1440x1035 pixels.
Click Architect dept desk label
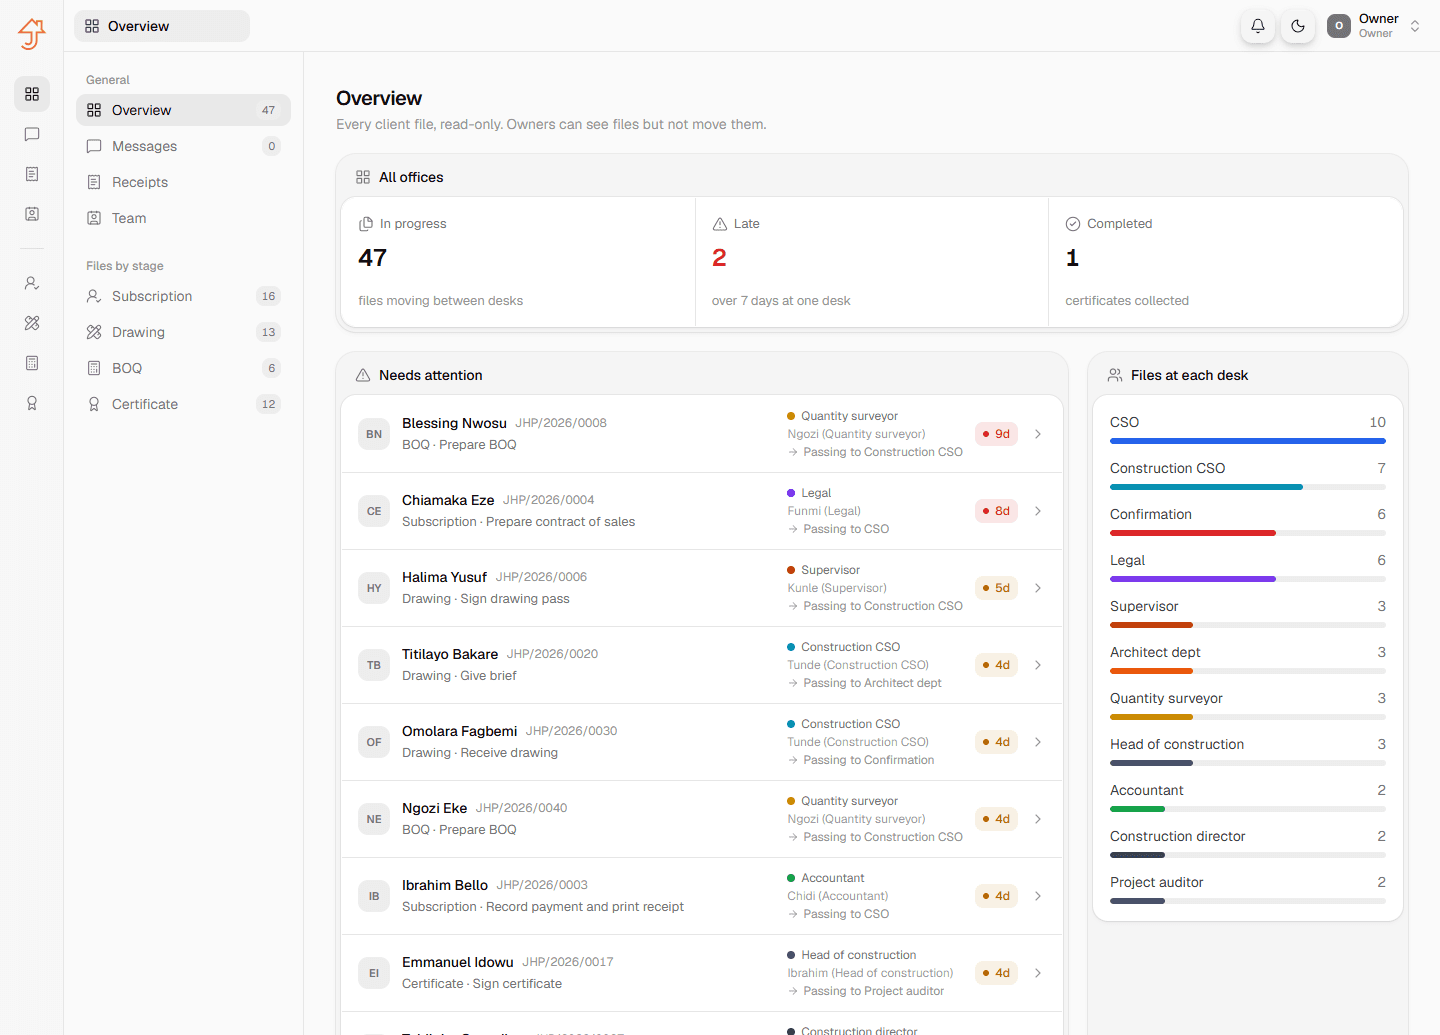coord(1155,652)
